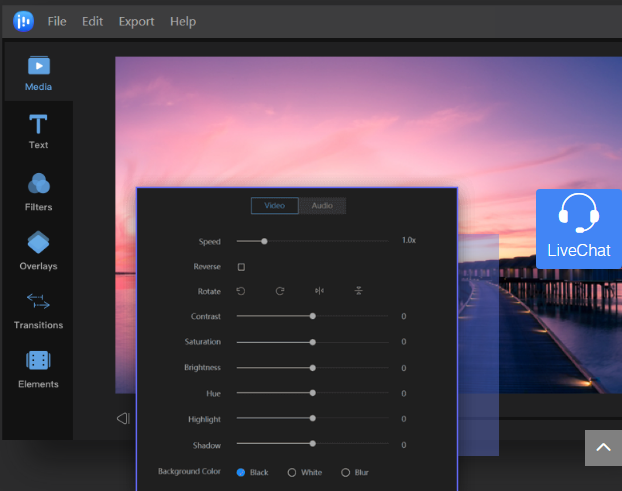Open the Elements panel

coord(38,370)
